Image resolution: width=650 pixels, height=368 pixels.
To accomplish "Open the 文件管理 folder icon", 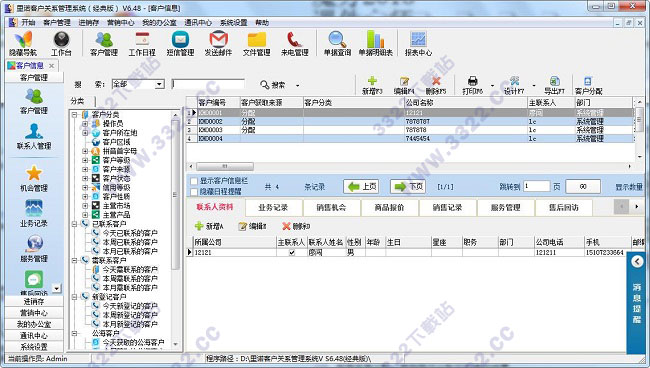I will [x=257, y=43].
